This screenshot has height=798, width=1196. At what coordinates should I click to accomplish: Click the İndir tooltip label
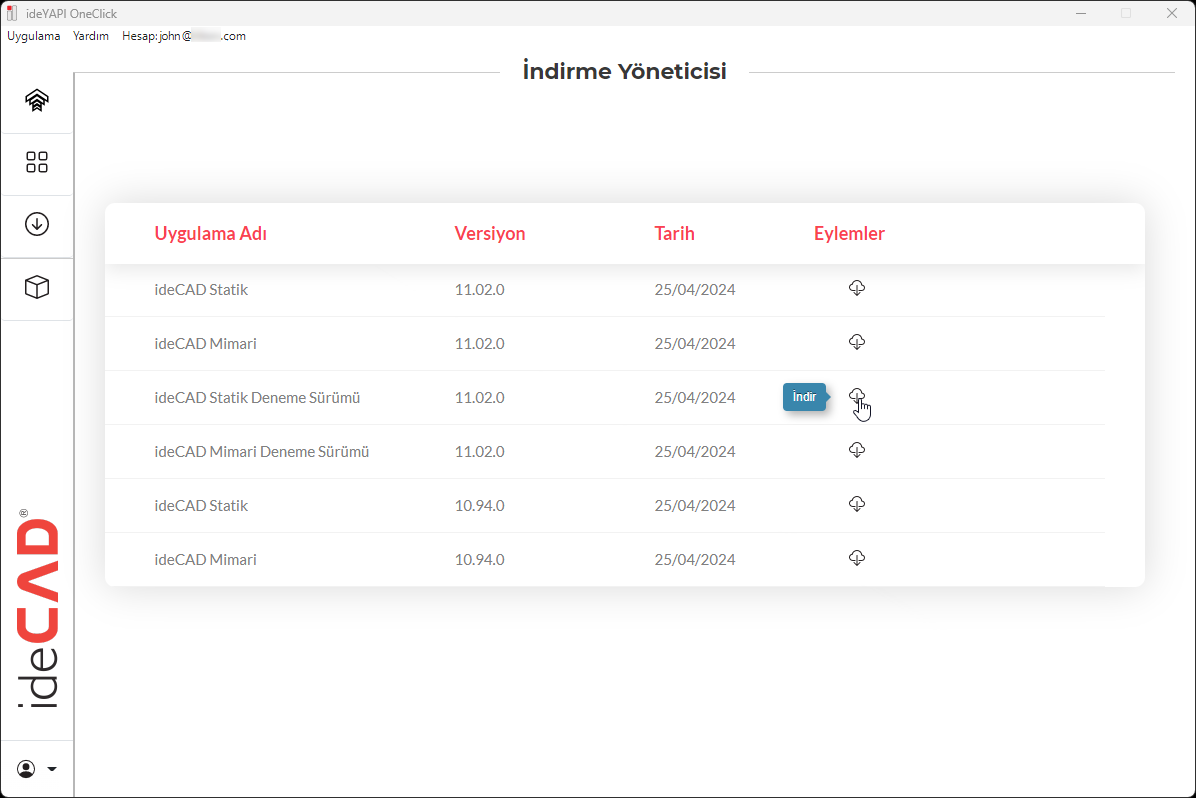coord(804,397)
